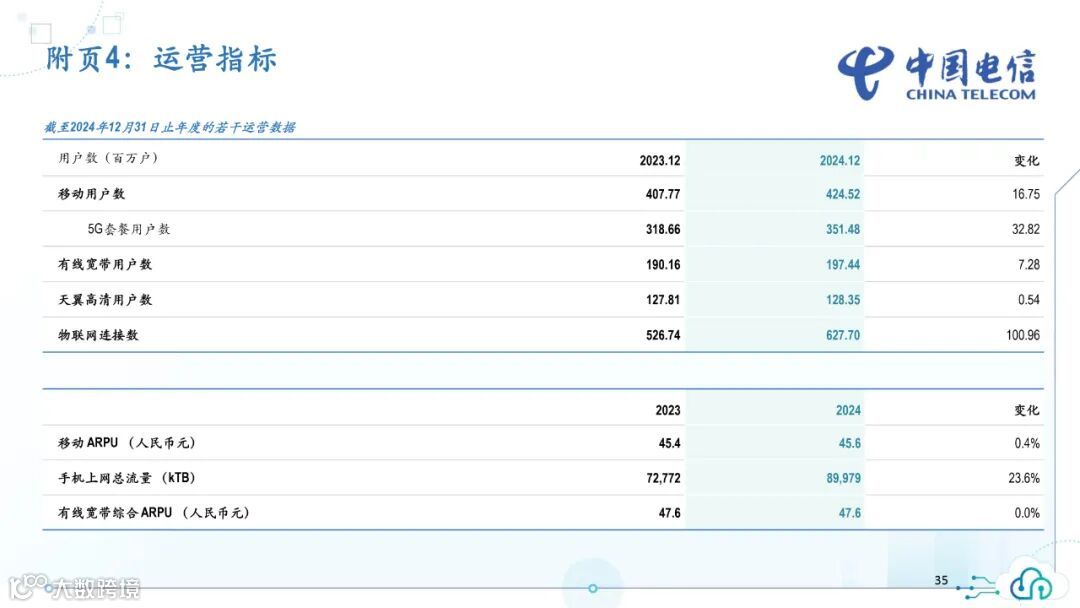
Task: Click the value 128.35
Action: tap(843, 300)
